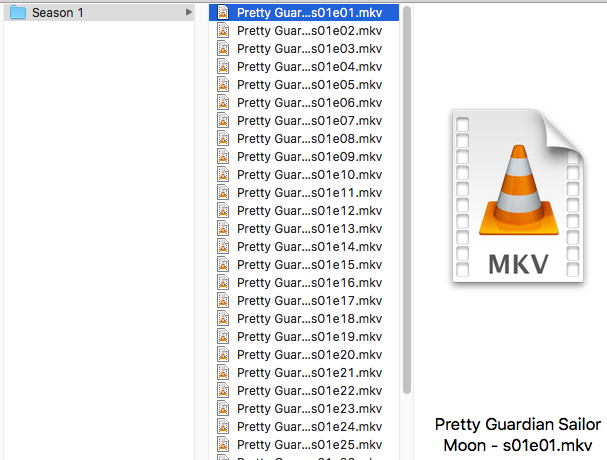Click the preview title Pretty Guardian Sailor Moon
The width and height of the screenshot is (607, 460).
518,435
